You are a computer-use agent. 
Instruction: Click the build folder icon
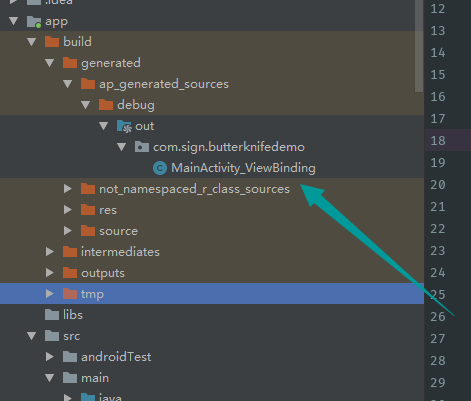pos(52,42)
